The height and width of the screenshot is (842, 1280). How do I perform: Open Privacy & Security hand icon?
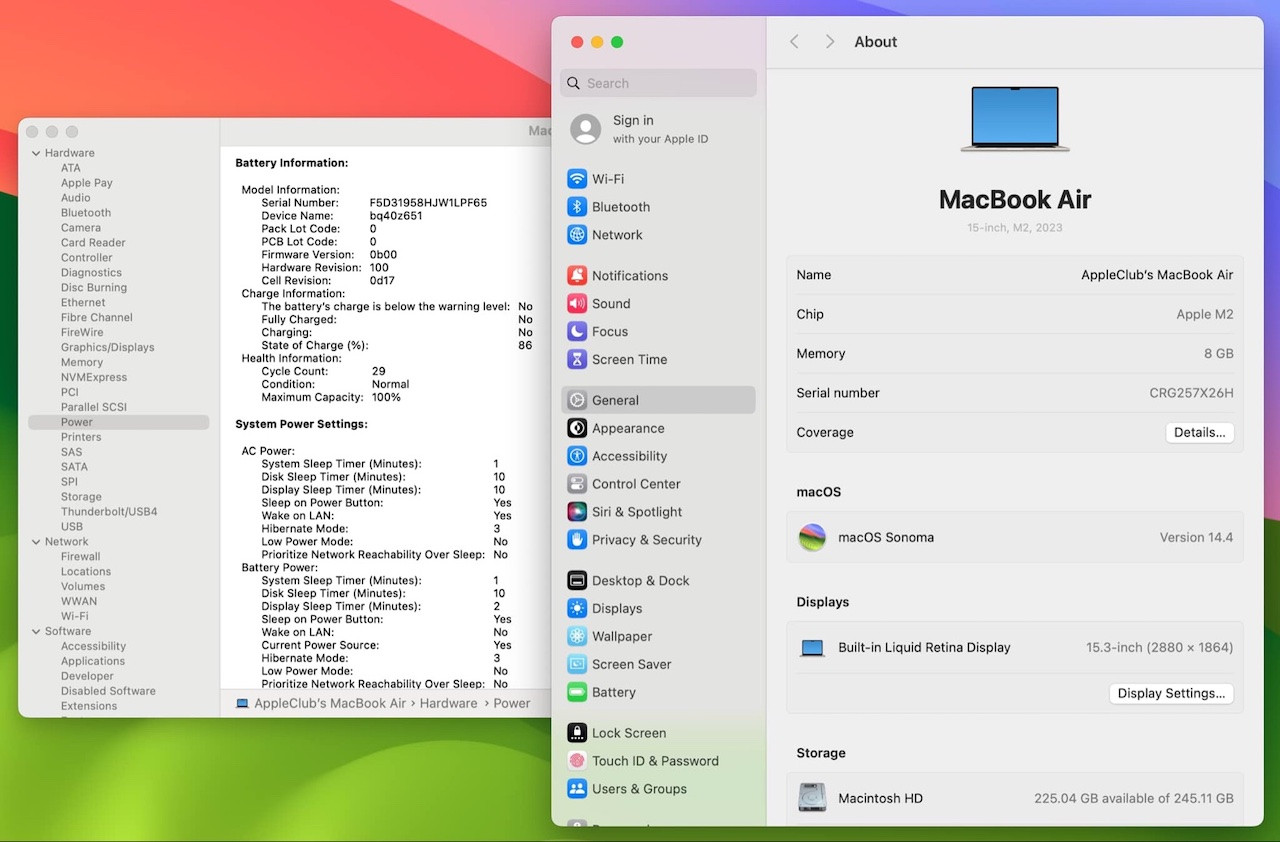(577, 540)
